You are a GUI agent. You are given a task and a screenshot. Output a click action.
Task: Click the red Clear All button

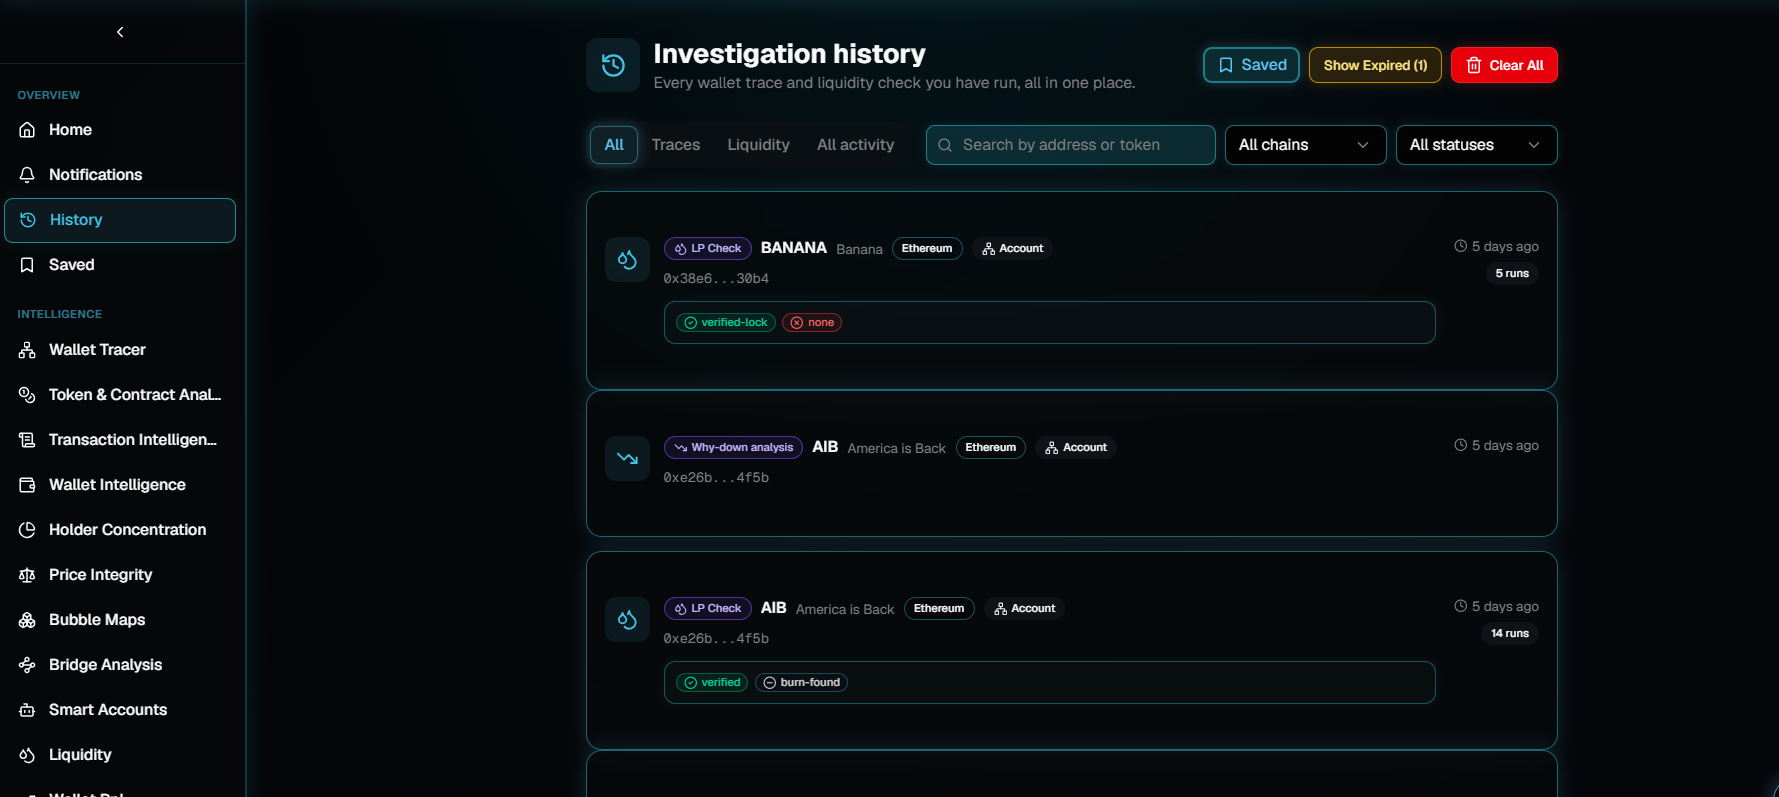tap(1504, 65)
